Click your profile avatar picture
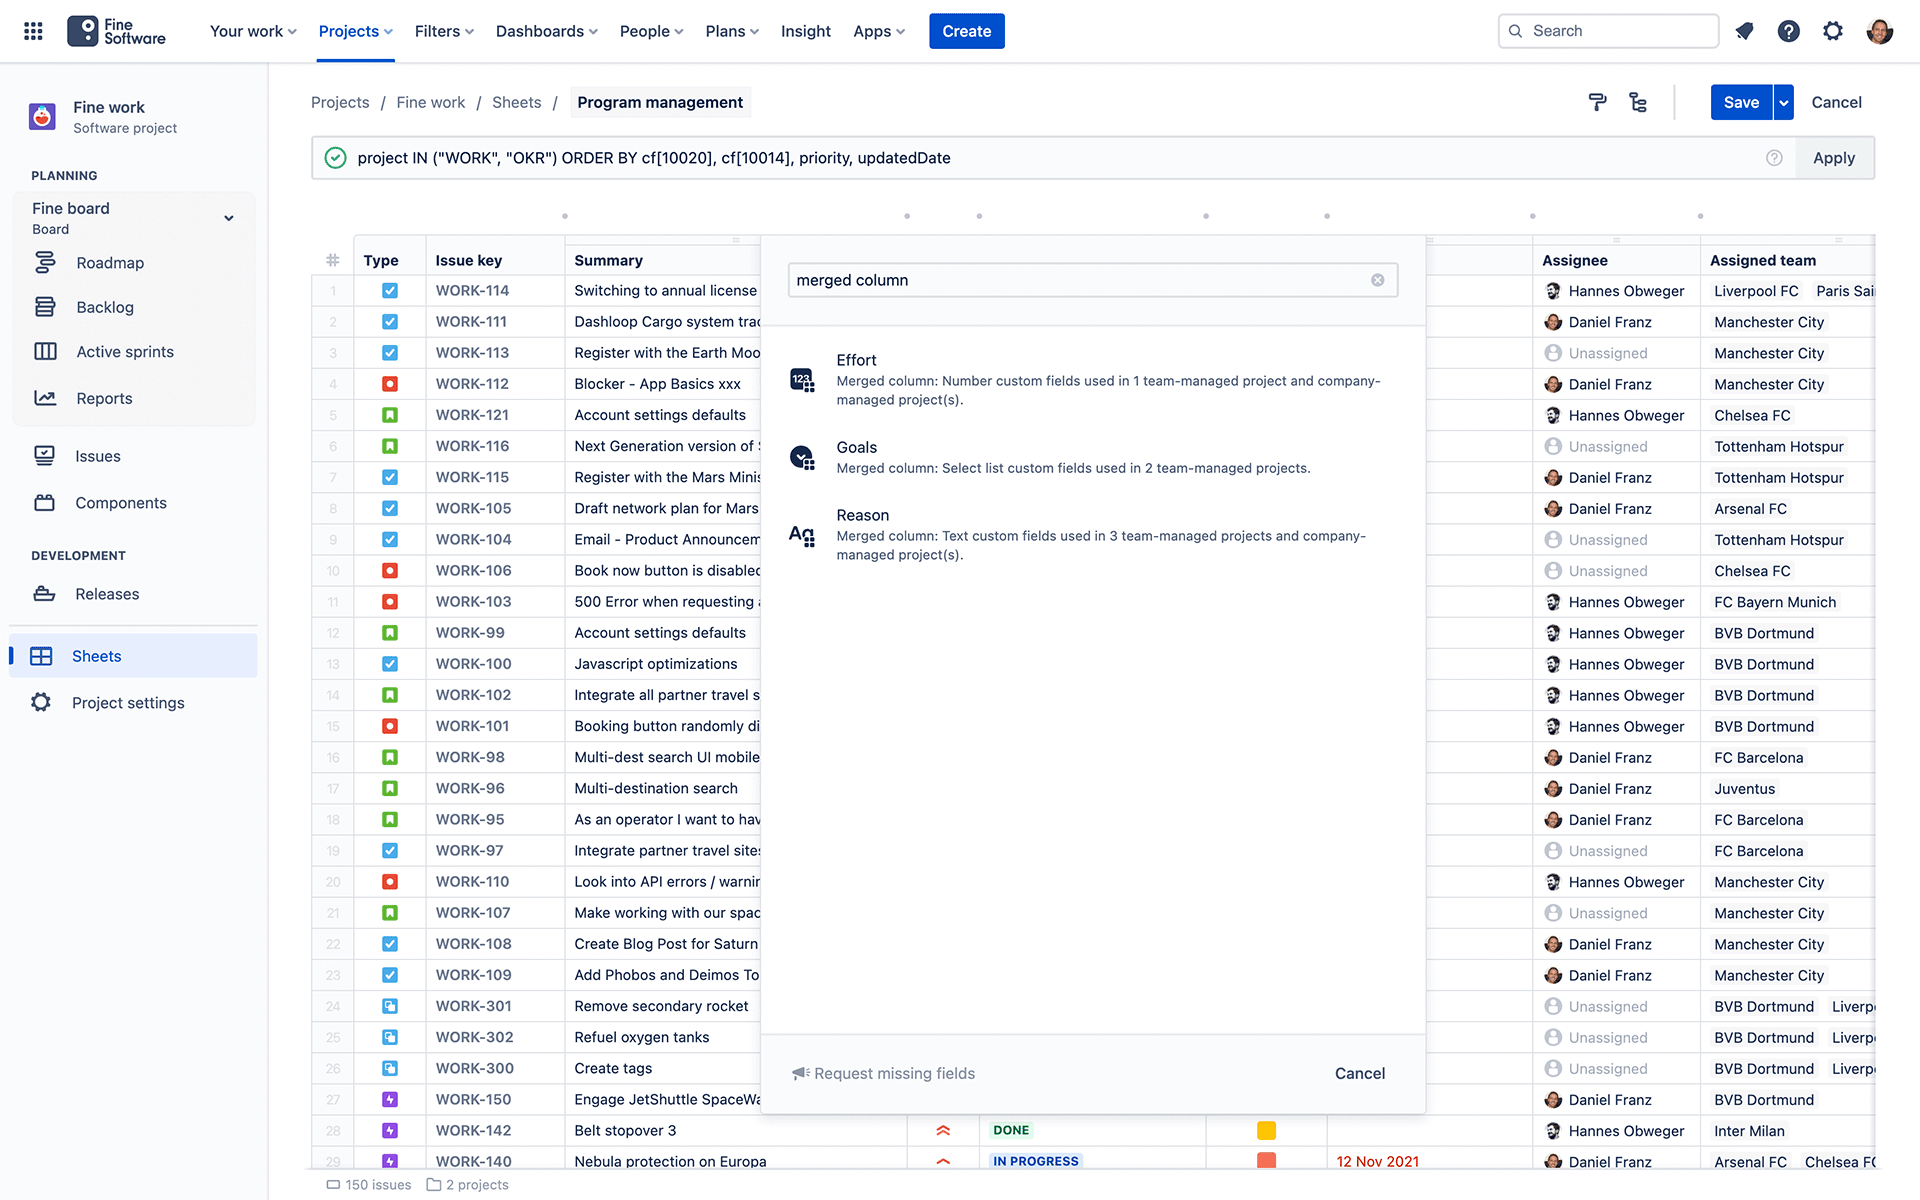Screen dimensions: 1920x1200 (1880, 31)
